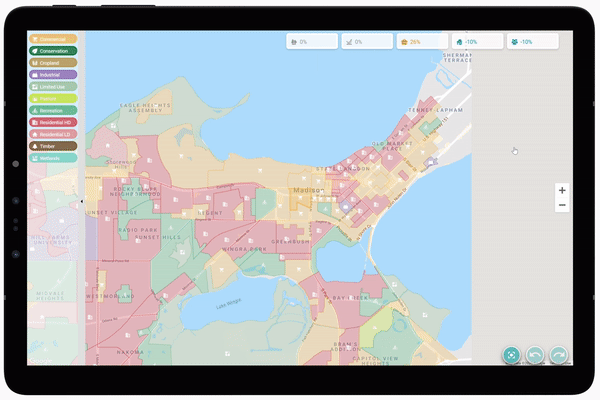The width and height of the screenshot is (600, 400).
Task: Pick the Limited Use land type
Action: [53, 87]
